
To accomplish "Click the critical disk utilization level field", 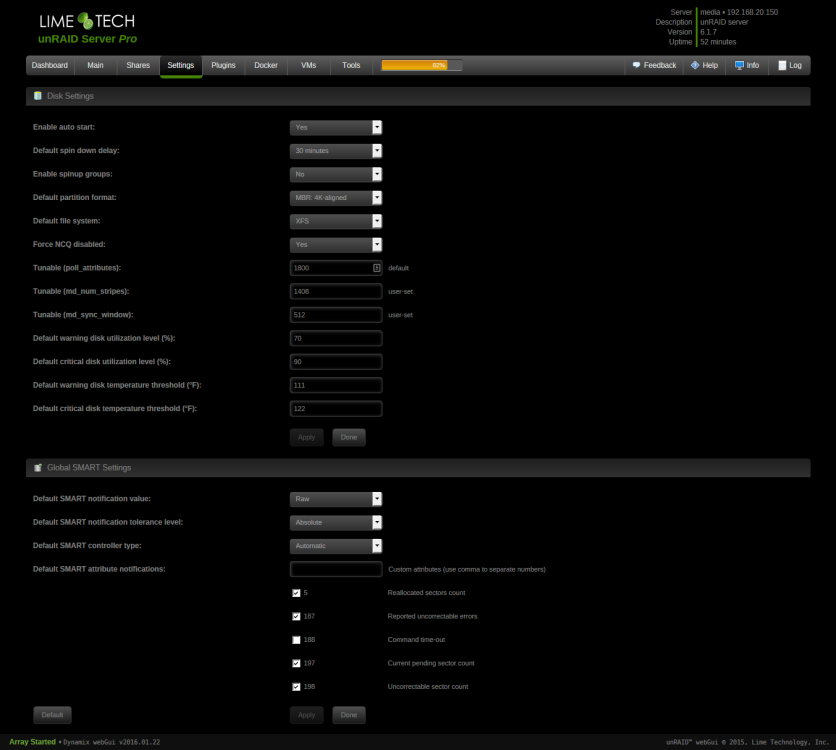I will click(336, 362).
